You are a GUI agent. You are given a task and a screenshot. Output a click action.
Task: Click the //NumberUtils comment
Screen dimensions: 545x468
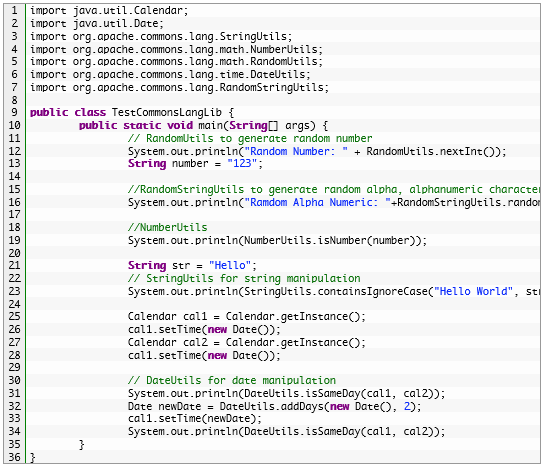pos(167,227)
